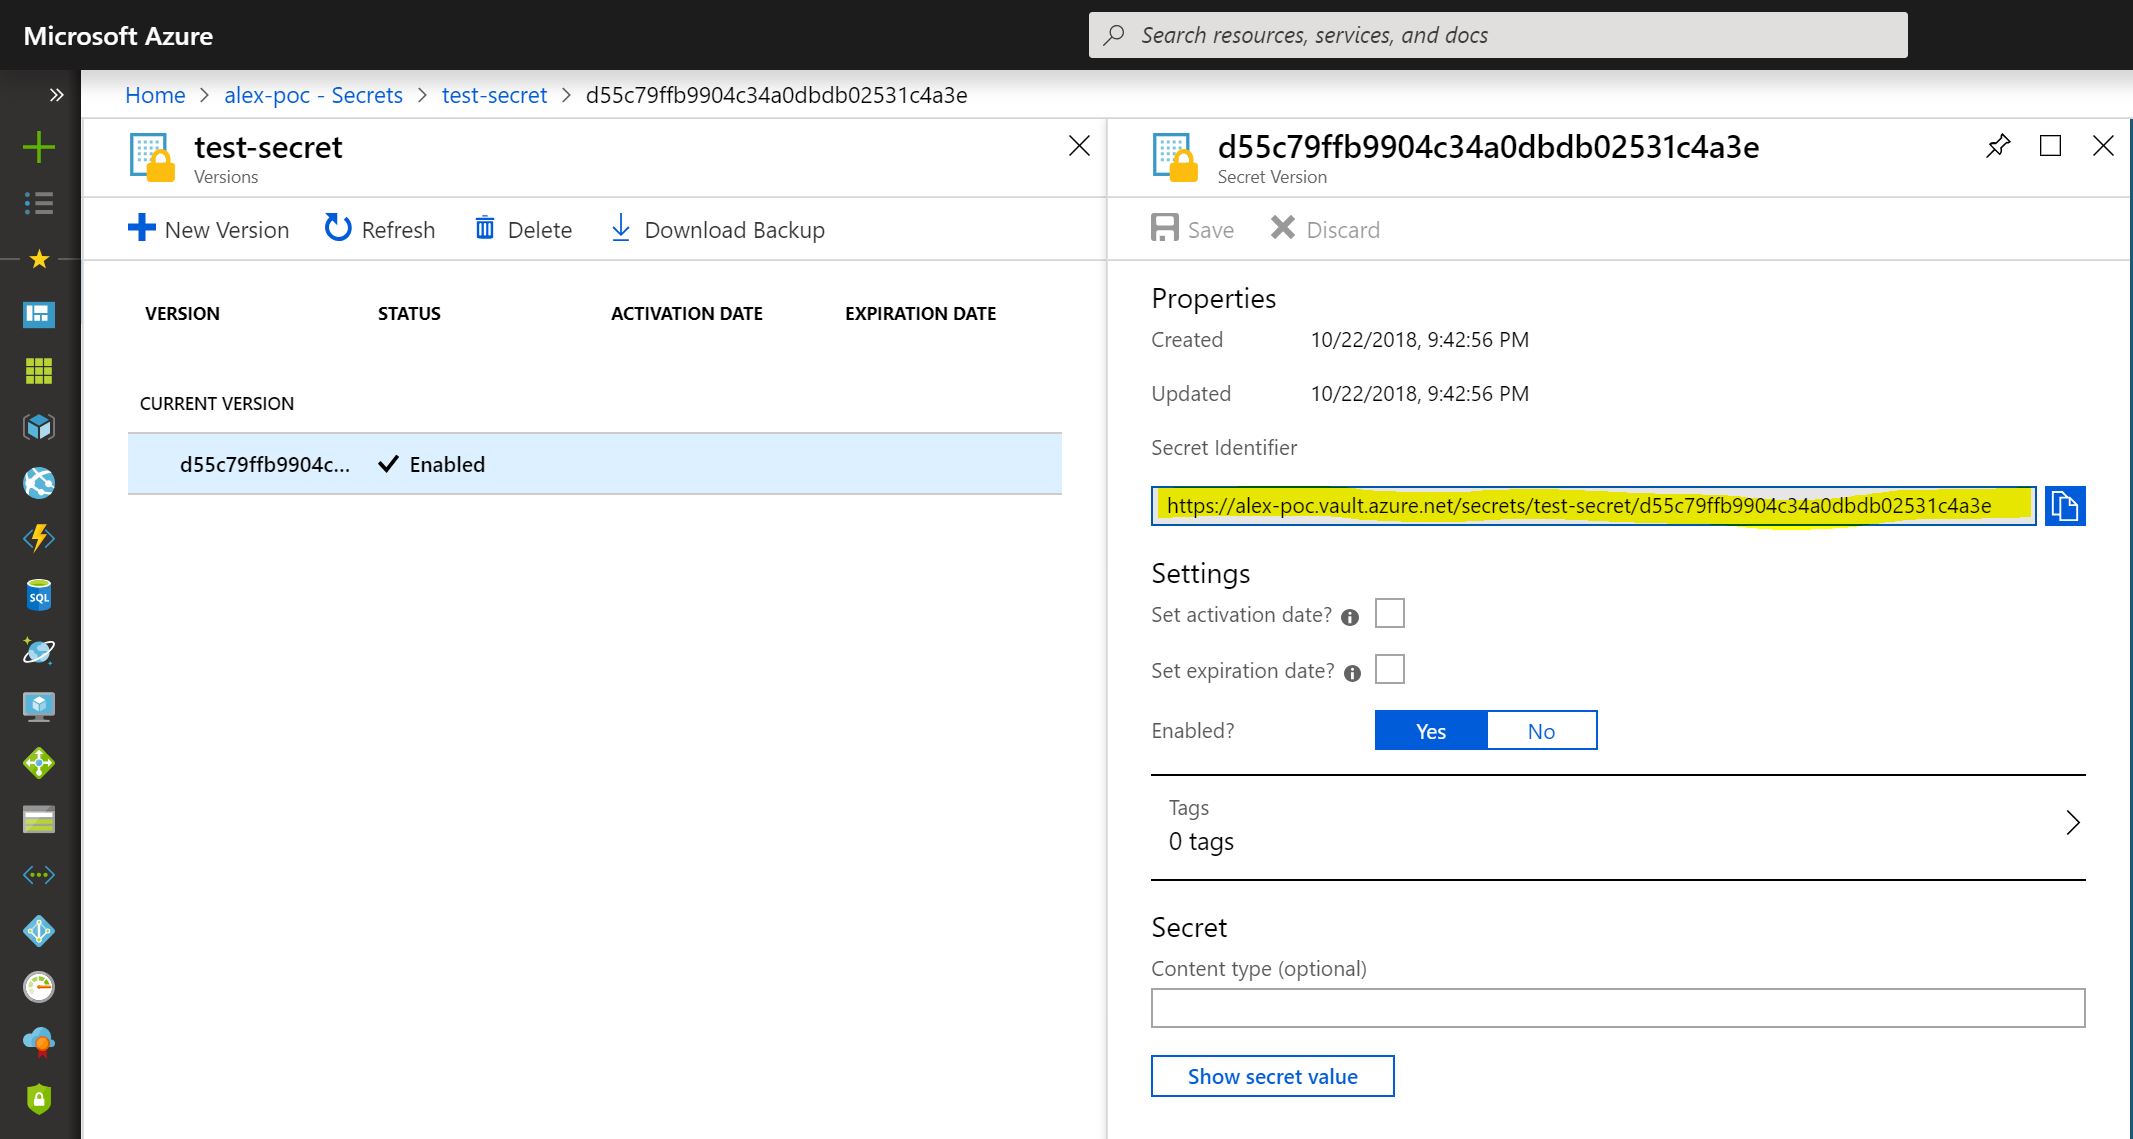
Task: Go to Home breadcrumb link
Action: coord(155,95)
